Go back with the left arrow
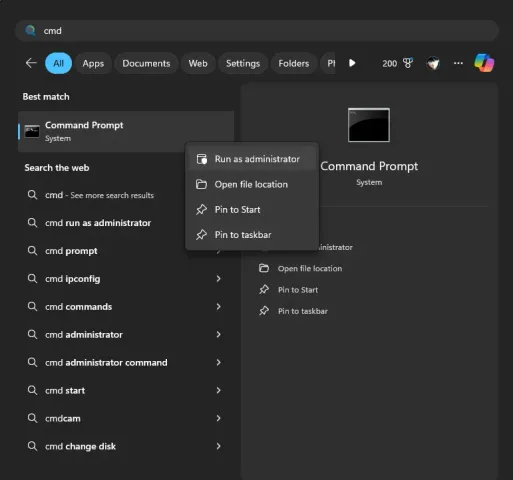The height and width of the screenshot is (480, 513). click(x=31, y=63)
